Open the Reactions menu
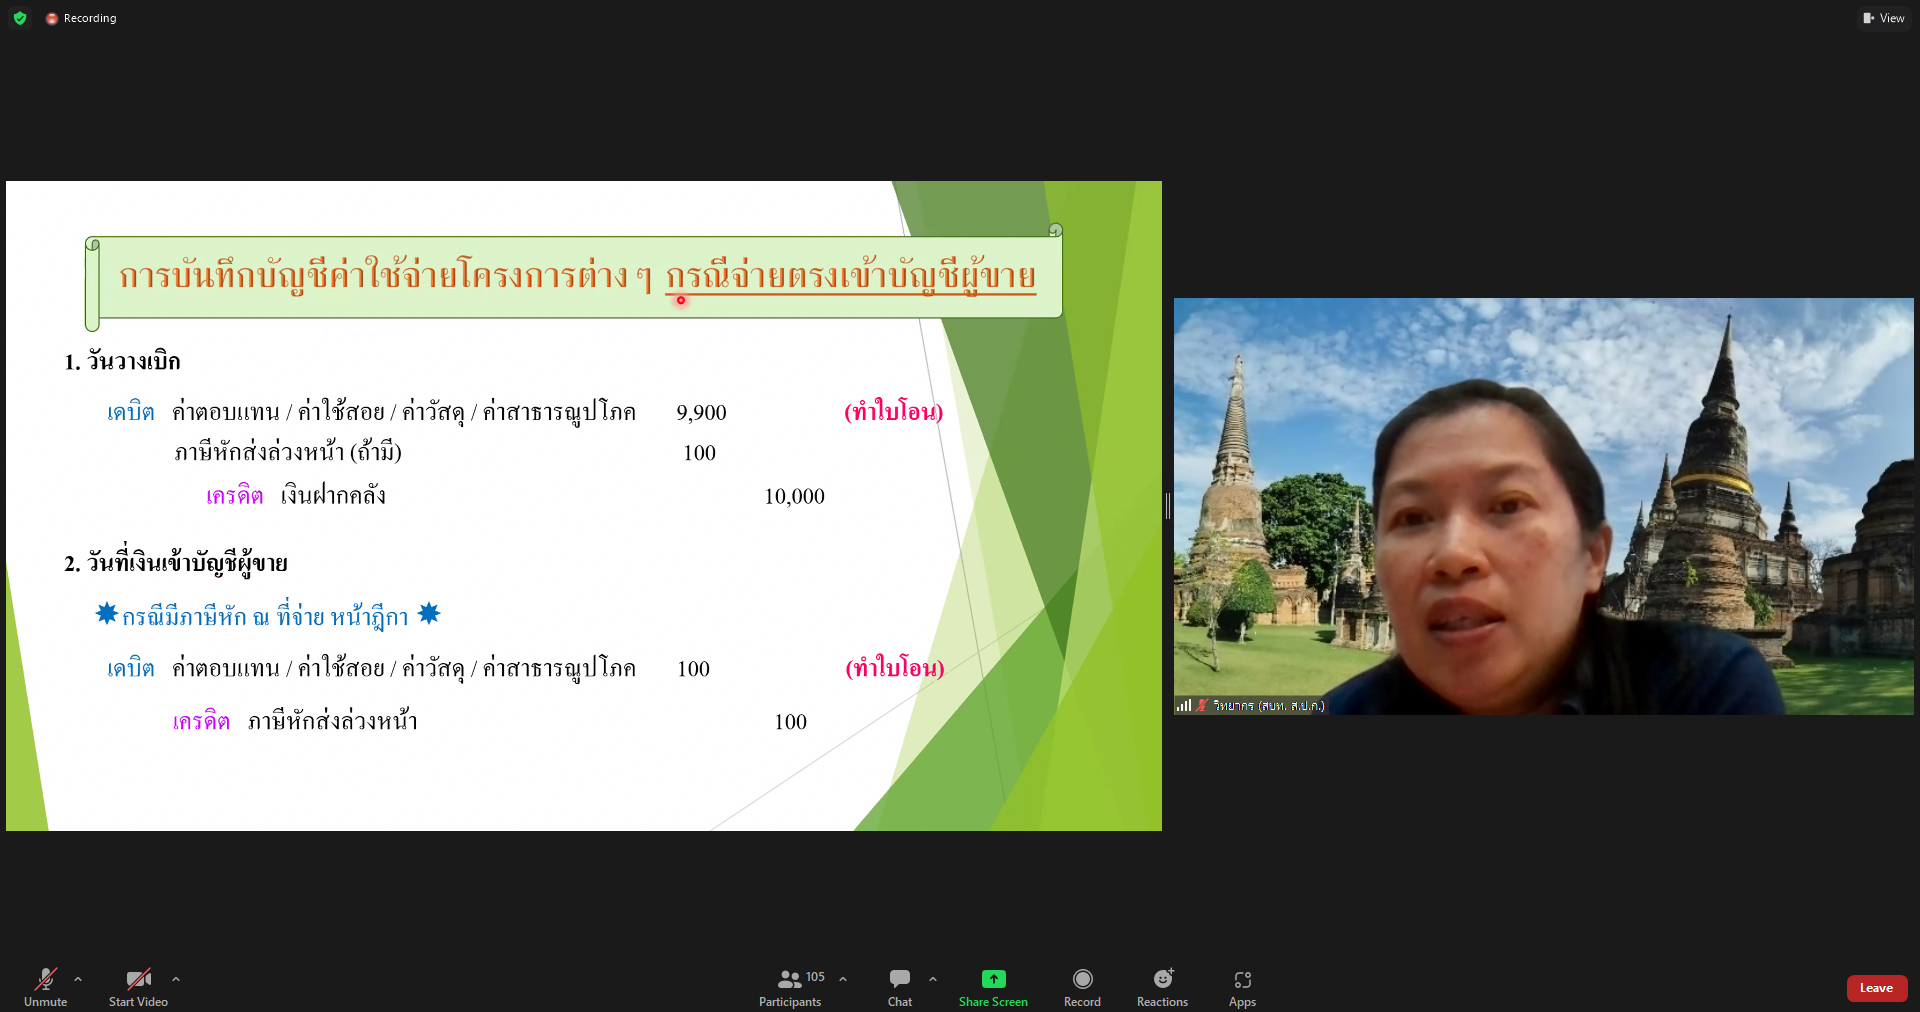Screen dimensions: 1920x1012 point(1162,987)
